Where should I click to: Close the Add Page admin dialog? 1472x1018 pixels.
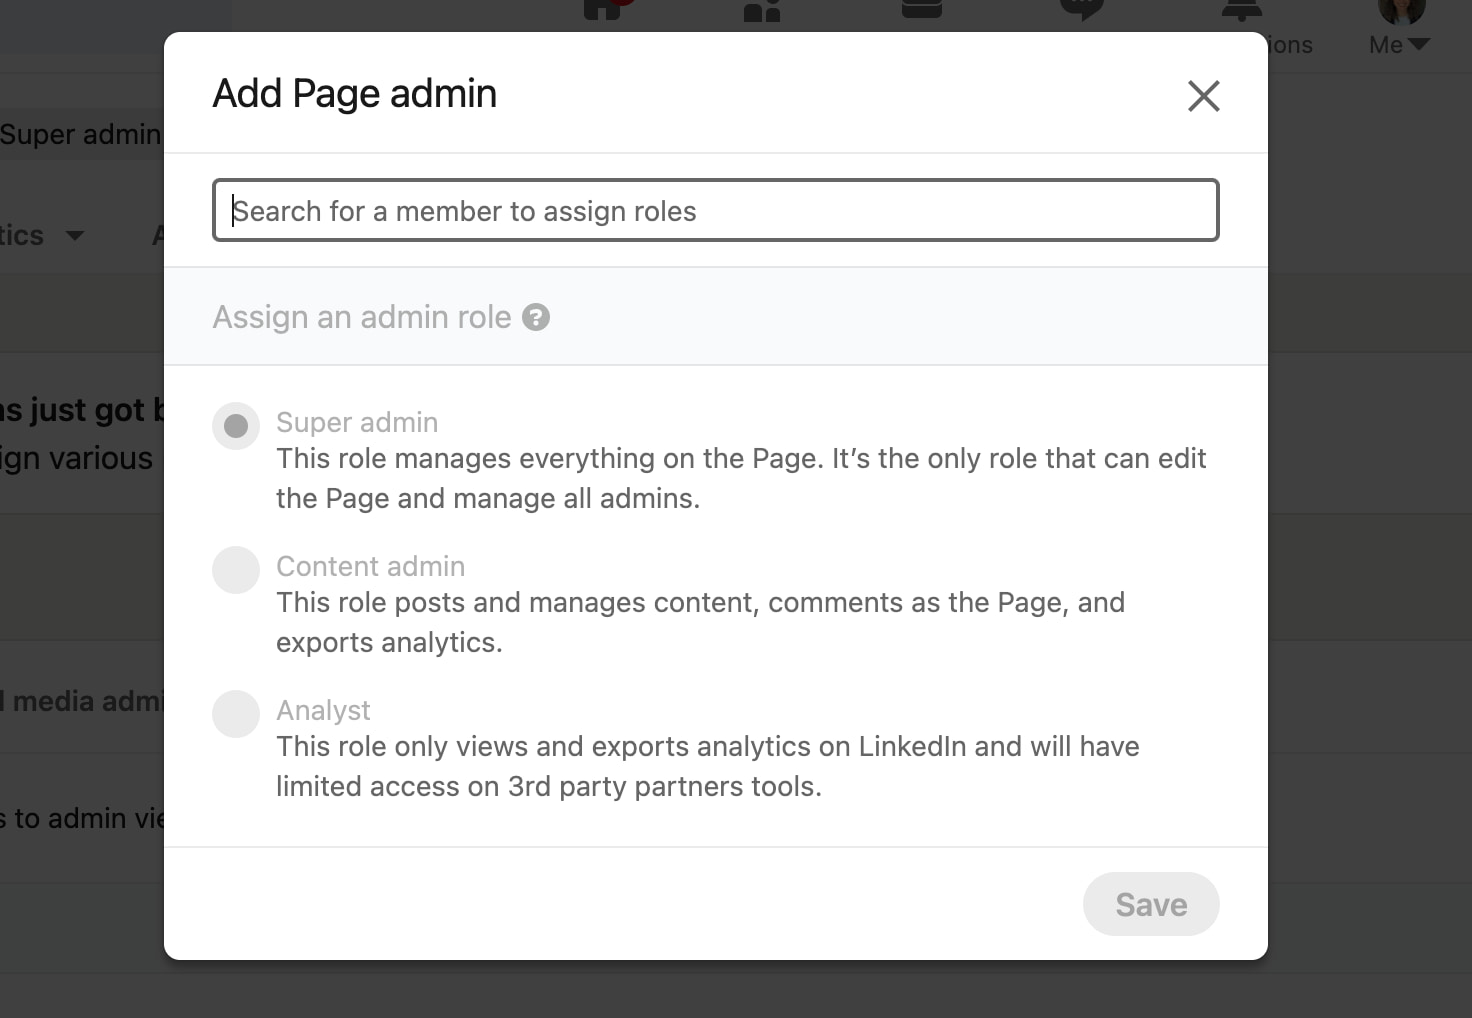pos(1203,96)
